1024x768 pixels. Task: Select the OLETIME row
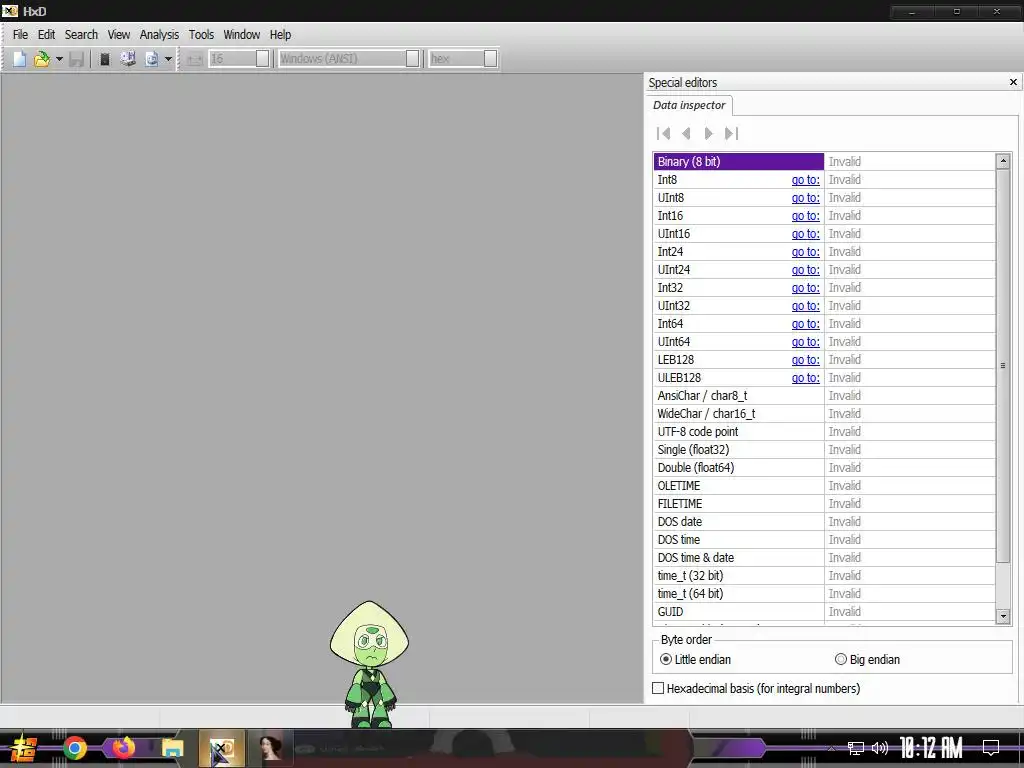[x=824, y=486]
